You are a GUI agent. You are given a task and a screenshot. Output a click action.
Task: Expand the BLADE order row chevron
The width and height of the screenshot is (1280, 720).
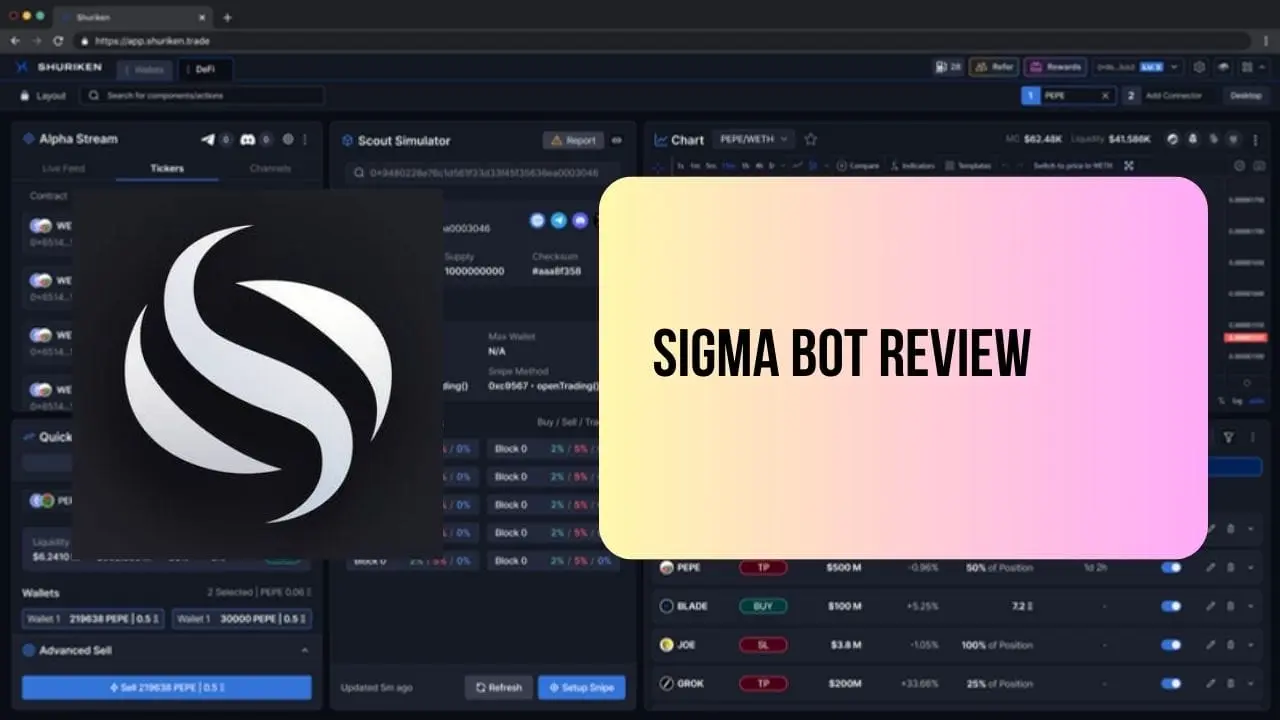tap(1250, 606)
